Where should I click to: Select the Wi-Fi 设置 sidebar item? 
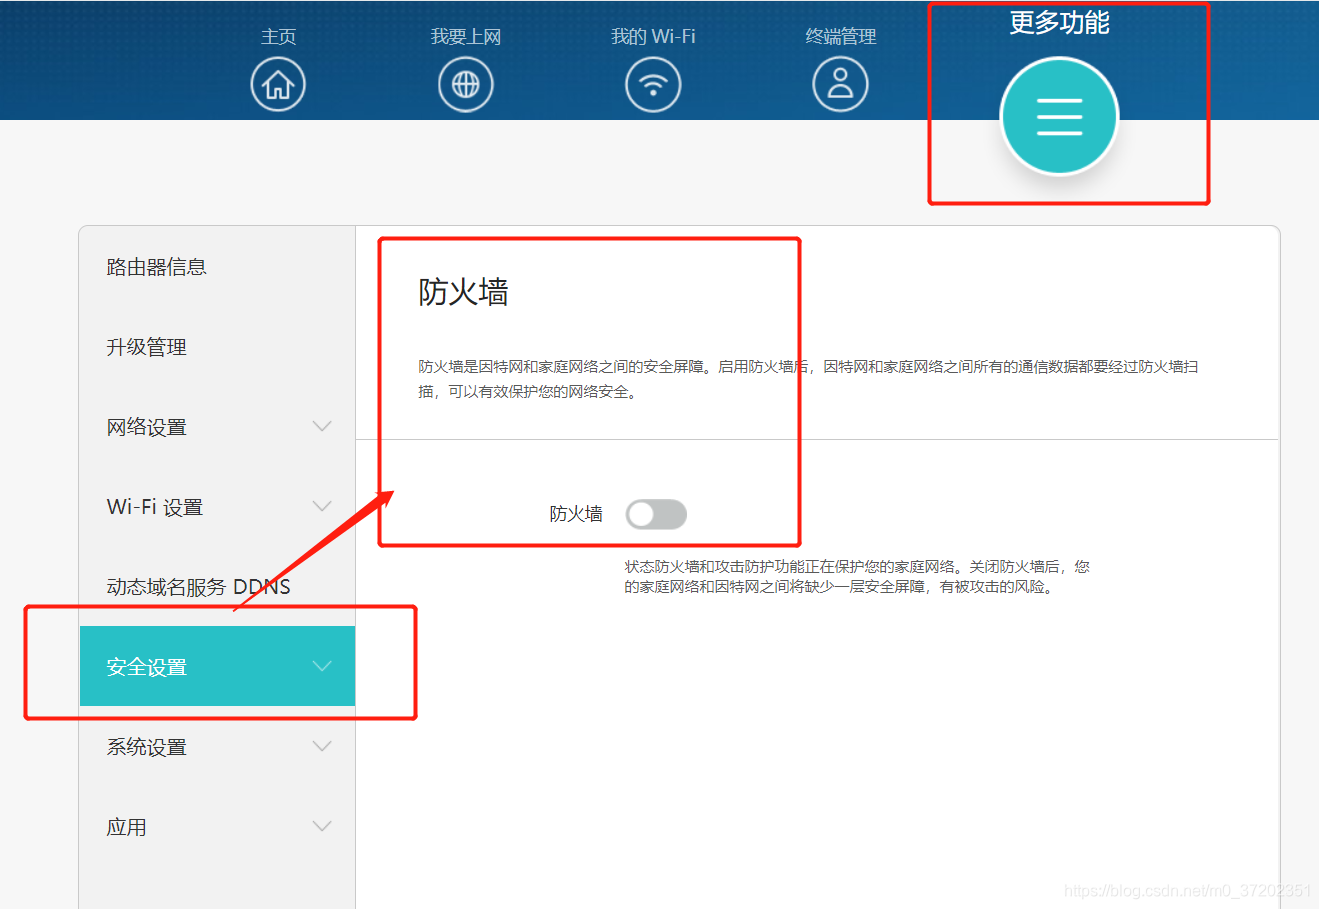[217, 507]
